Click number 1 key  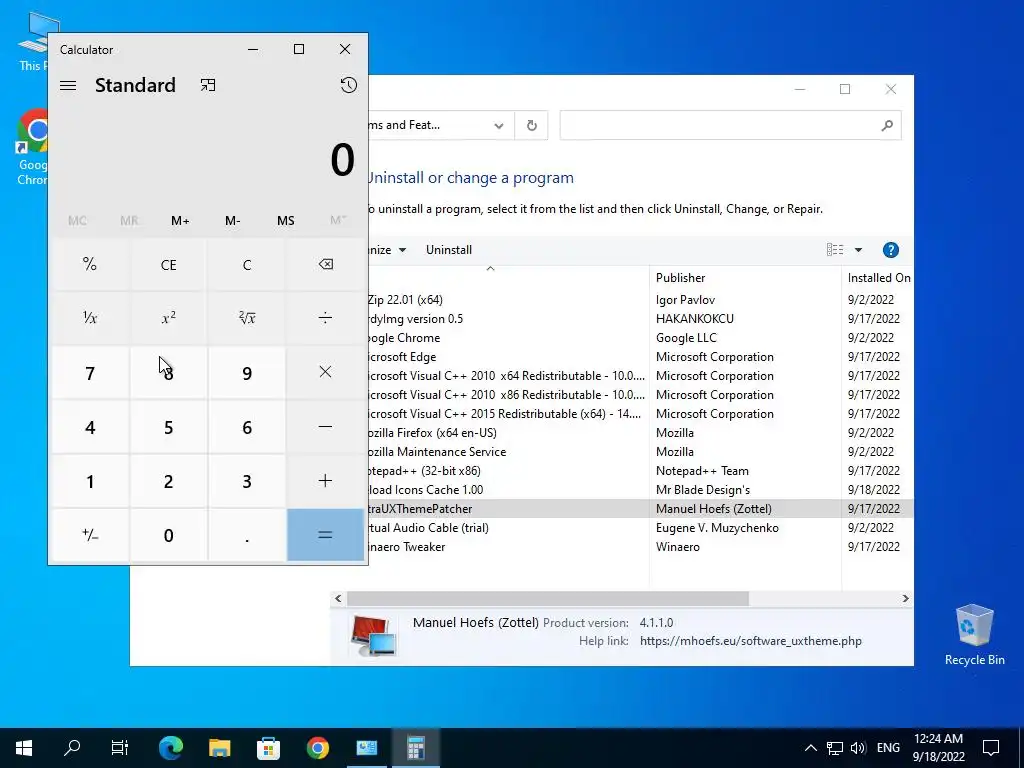[90, 481]
